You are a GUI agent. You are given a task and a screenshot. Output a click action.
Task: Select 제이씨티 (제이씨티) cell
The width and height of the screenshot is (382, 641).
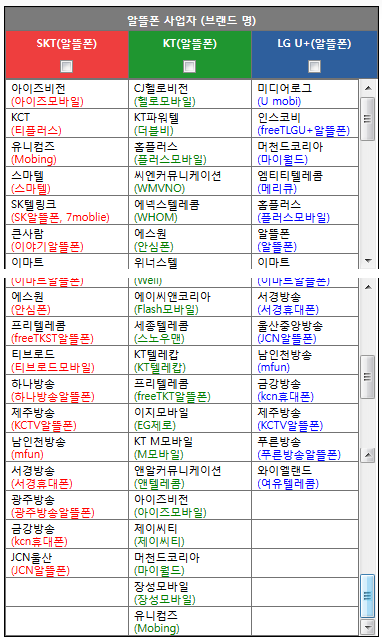[190, 534]
